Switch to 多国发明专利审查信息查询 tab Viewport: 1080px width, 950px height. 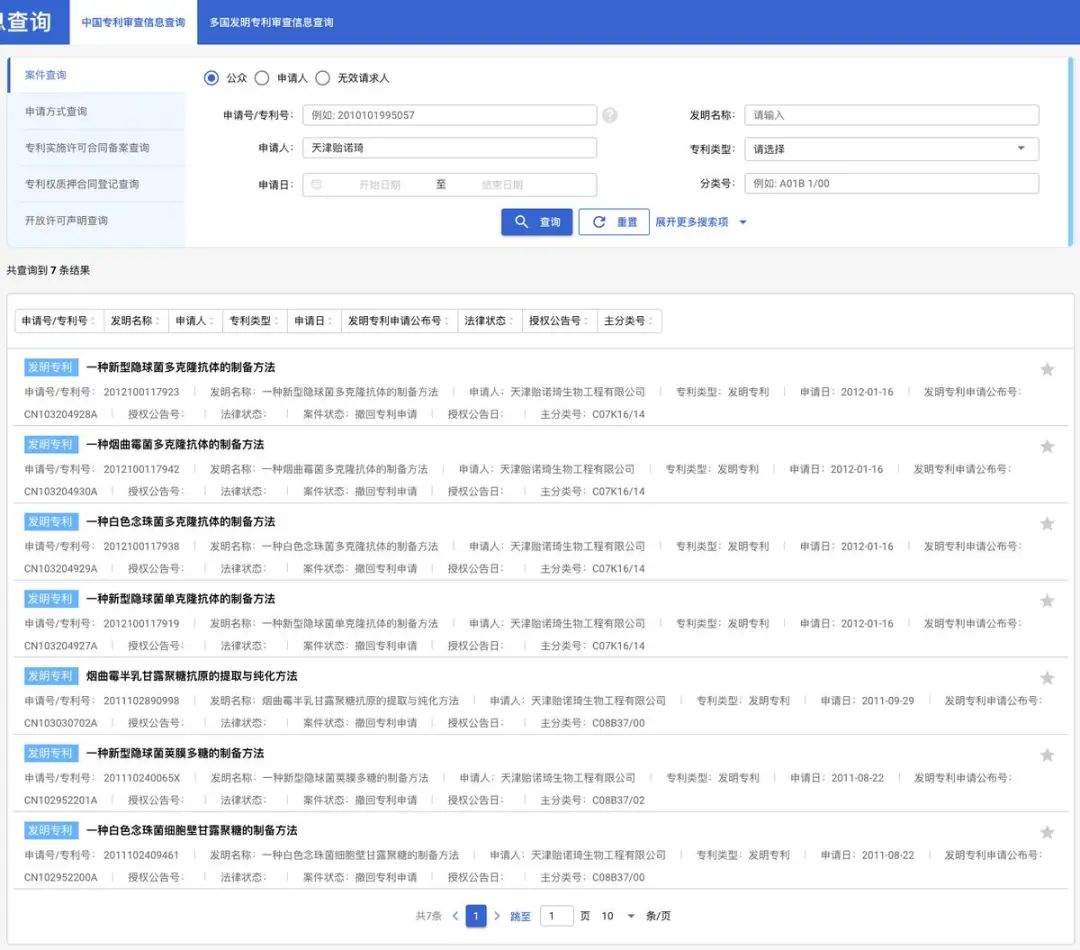271,22
